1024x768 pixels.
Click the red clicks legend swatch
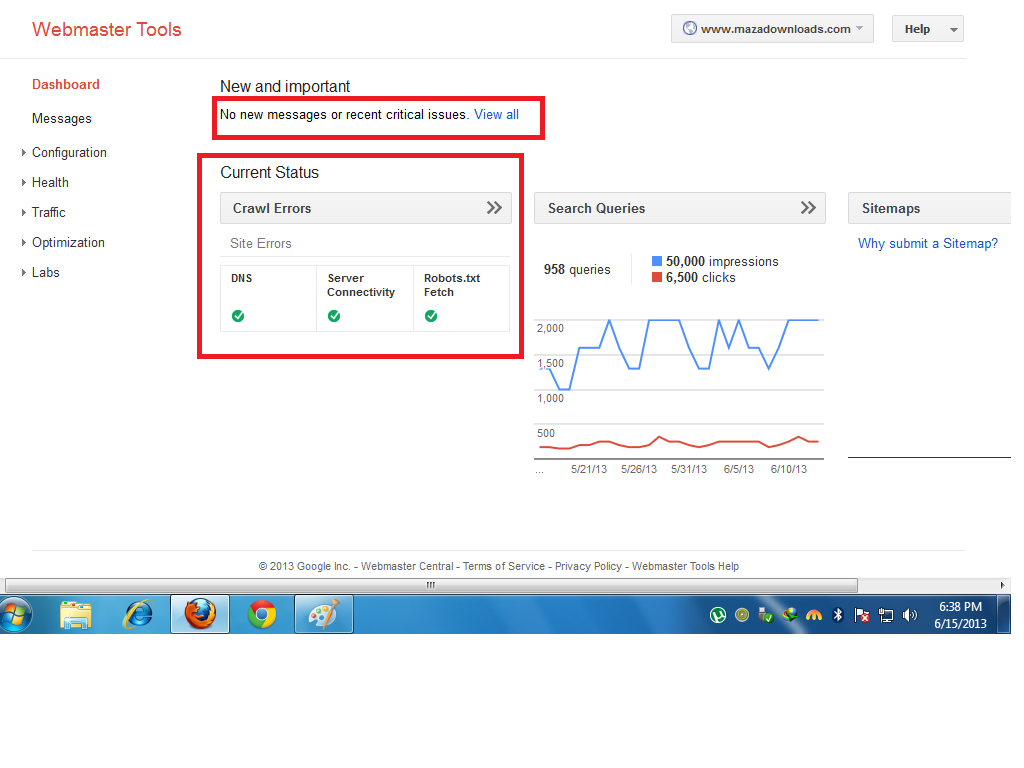click(x=657, y=278)
